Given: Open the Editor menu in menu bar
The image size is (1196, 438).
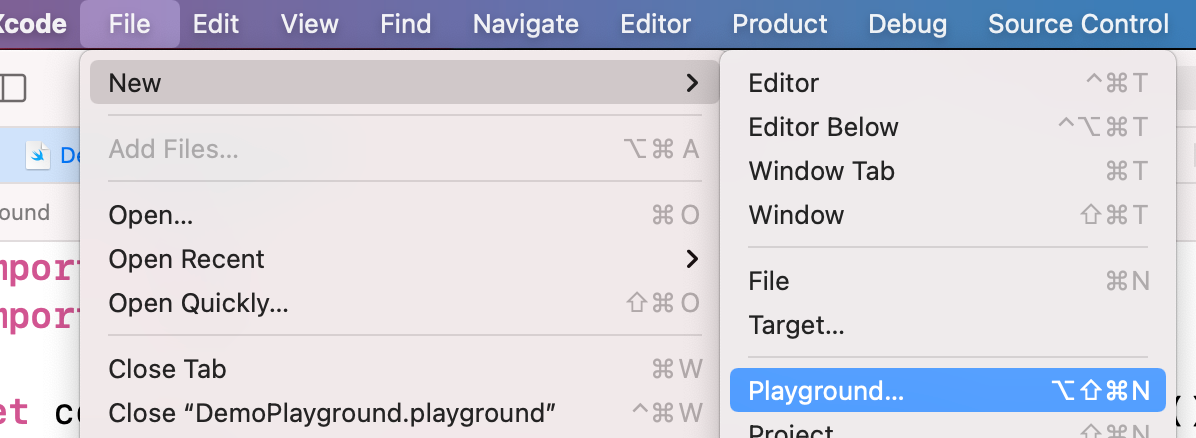Looking at the screenshot, I should (656, 24).
